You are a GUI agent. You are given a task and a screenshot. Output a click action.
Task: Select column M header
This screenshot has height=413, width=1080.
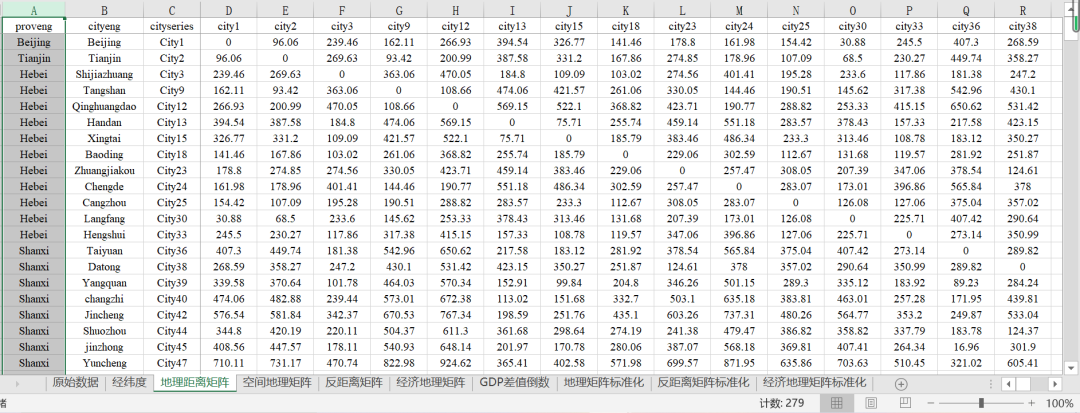tap(739, 10)
